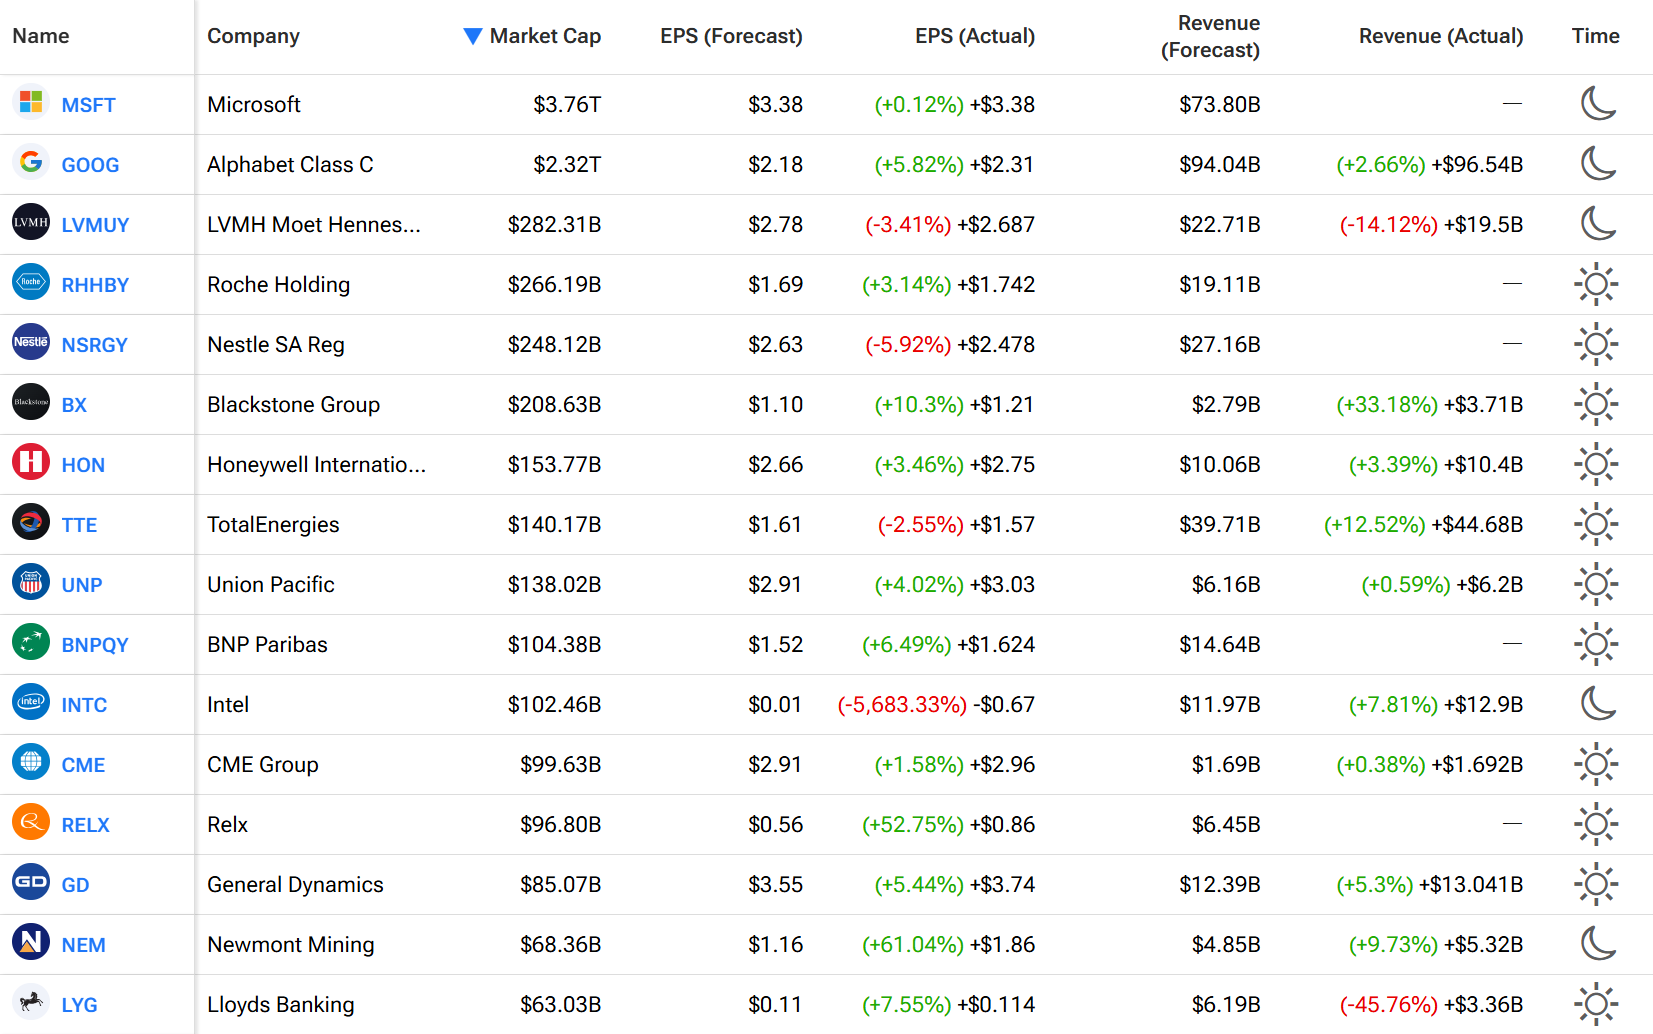Click the Newmont logo icon
This screenshot has height=1034, width=1653.
[31, 942]
